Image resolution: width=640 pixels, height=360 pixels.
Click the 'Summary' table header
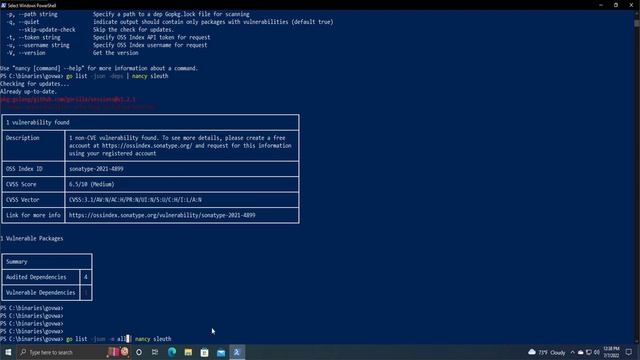pos(16,262)
